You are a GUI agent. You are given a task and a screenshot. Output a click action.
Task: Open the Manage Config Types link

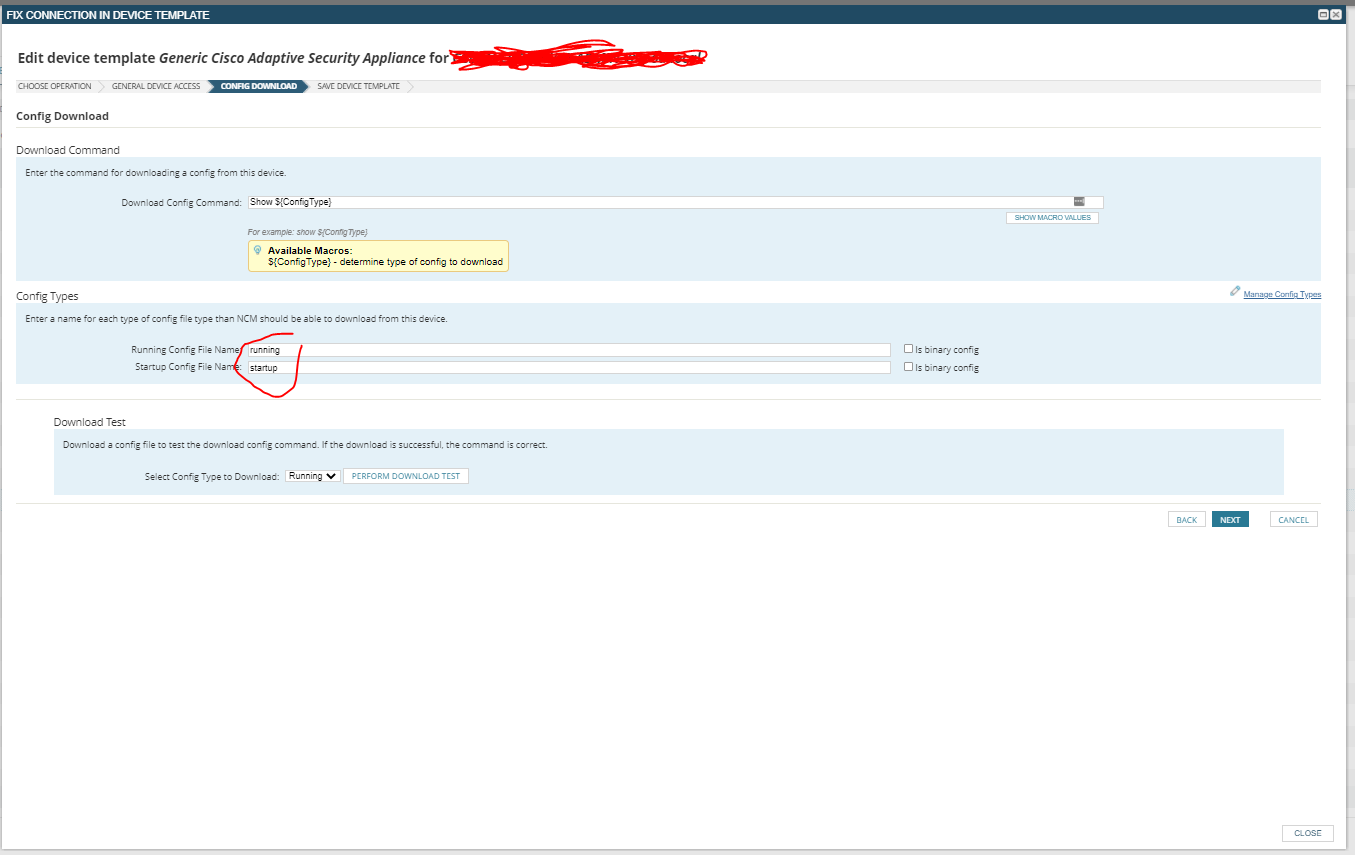(x=1282, y=294)
